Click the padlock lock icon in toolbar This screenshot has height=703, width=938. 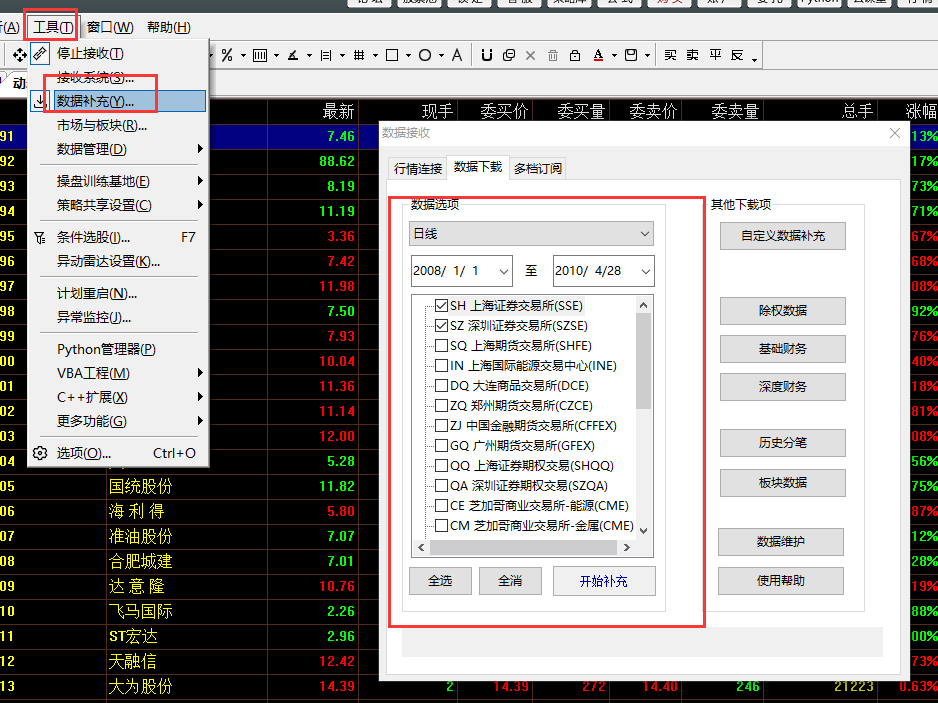click(575, 55)
